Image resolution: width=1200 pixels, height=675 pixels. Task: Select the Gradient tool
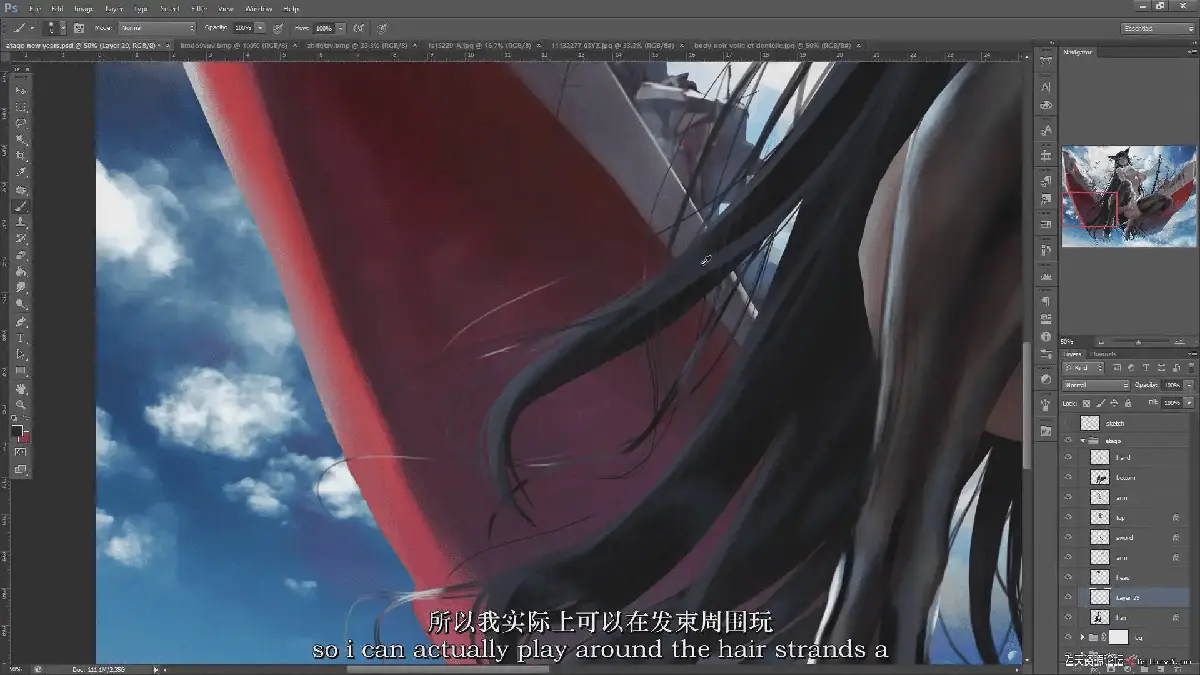point(22,272)
